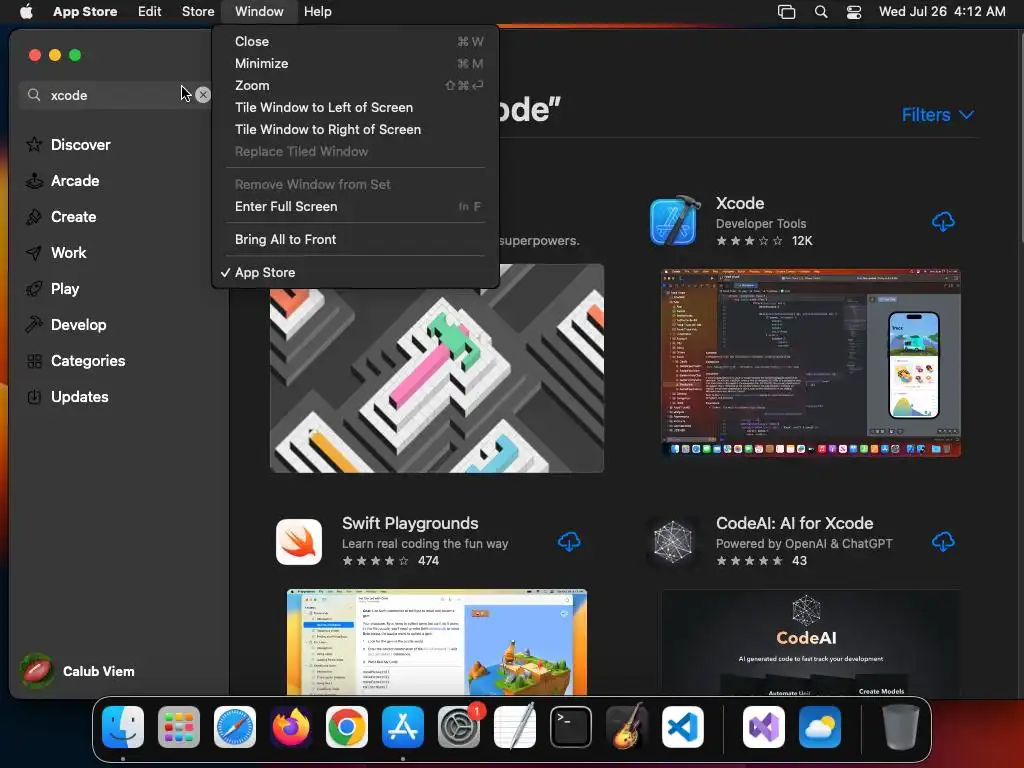Choose Enter Full Screen menu item
This screenshot has height=768, width=1024.
356,206
